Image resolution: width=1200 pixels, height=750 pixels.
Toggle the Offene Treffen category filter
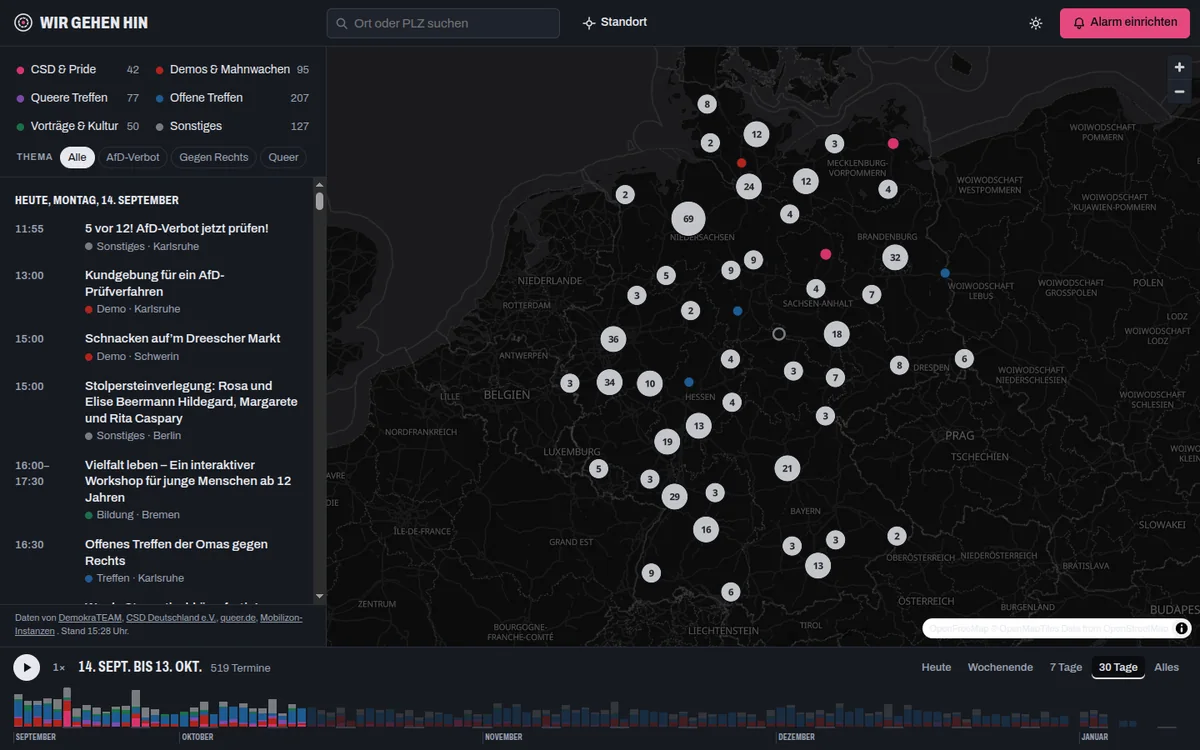pyautogui.click(x=232, y=98)
